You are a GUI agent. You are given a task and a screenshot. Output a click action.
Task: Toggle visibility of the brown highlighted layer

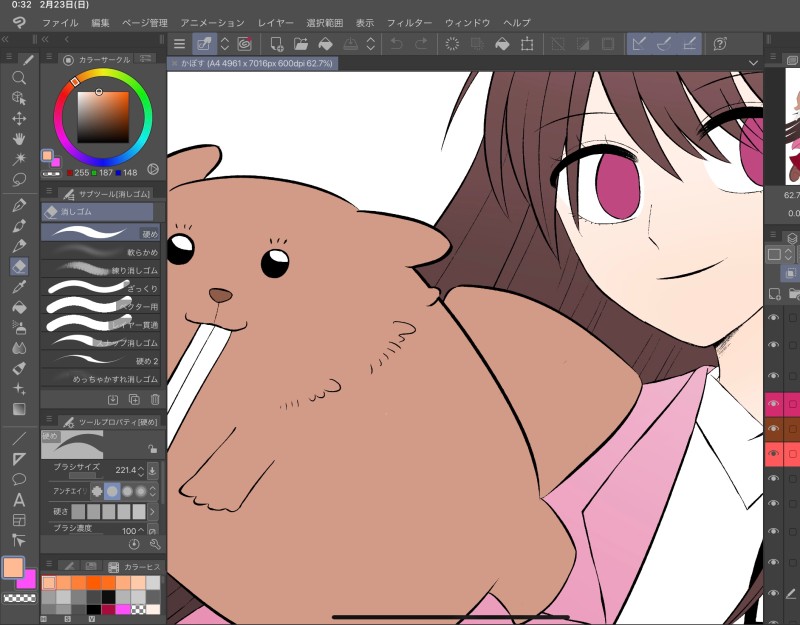click(773, 429)
